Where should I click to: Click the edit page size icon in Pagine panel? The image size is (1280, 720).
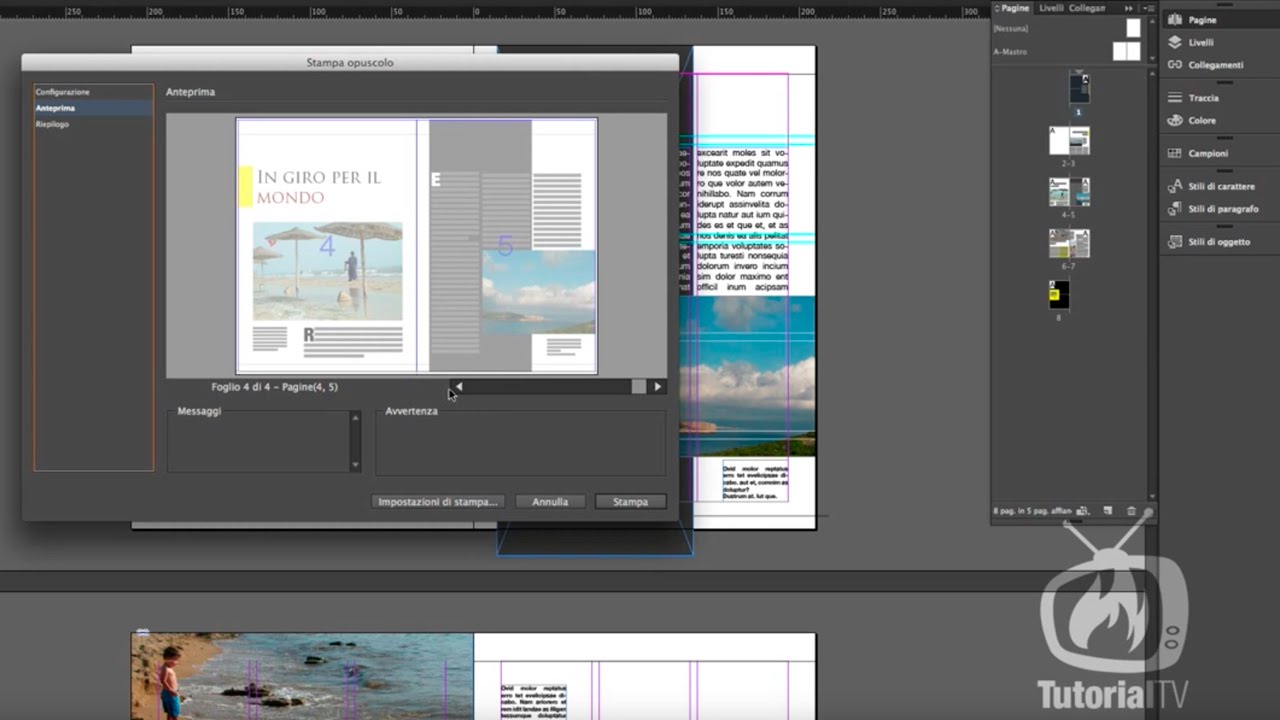pos(1082,511)
